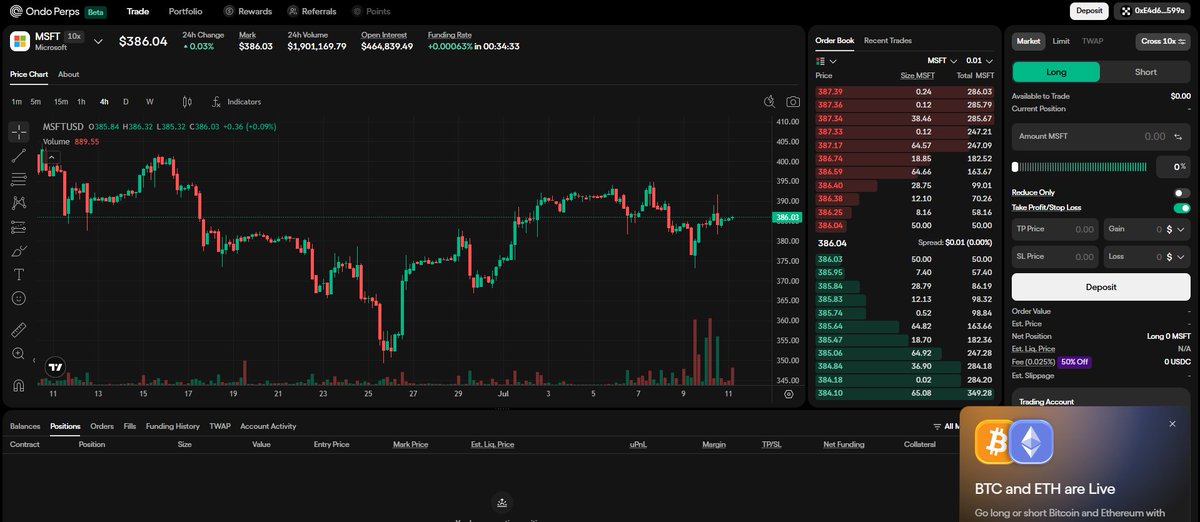Toggle the magnet snapping mode
1200x522 pixels.
pyautogui.click(x=19, y=385)
